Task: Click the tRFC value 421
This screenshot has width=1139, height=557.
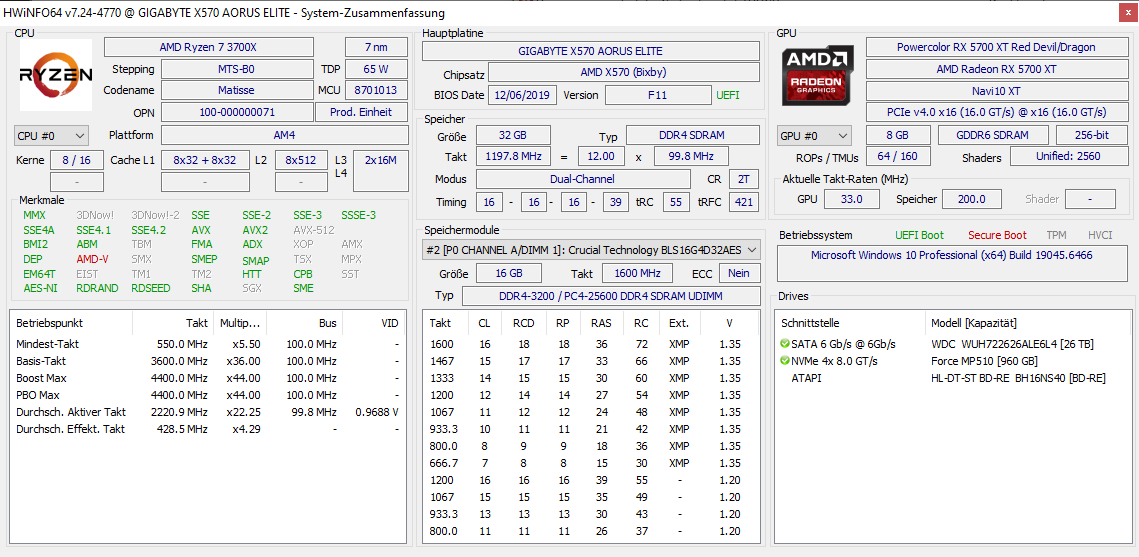Action: (x=743, y=202)
